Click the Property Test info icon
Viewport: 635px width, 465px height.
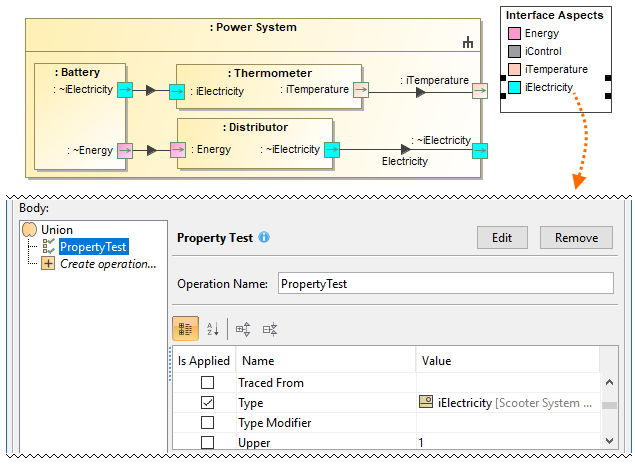pyautogui.click(x=264, y=238)
